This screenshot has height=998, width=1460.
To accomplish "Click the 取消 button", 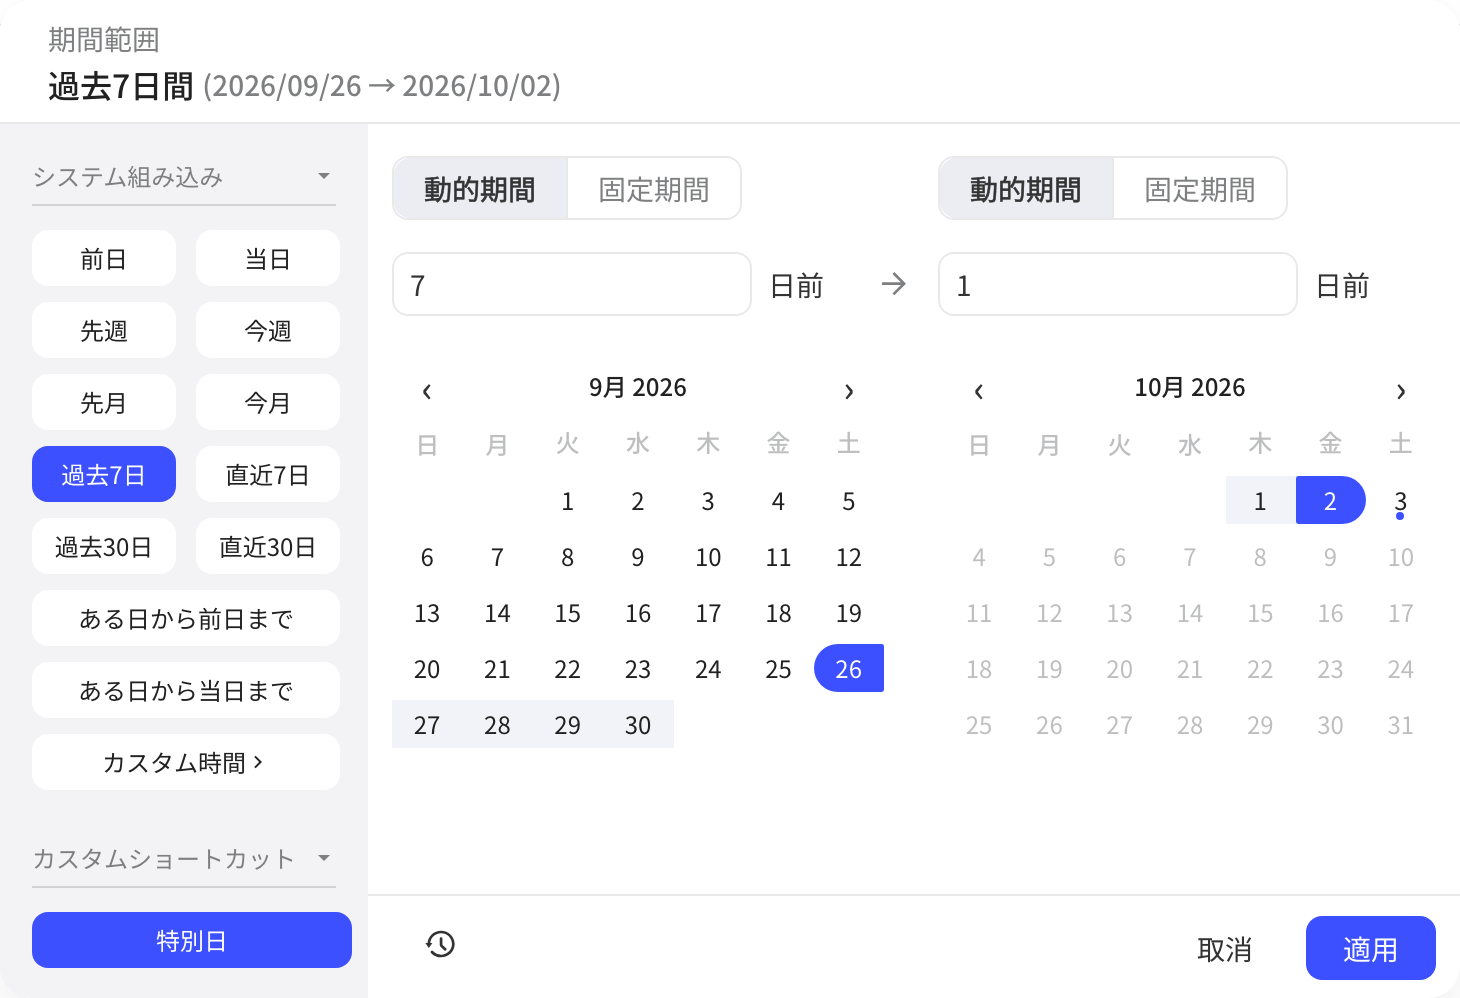I will [x=1225, y=948].
